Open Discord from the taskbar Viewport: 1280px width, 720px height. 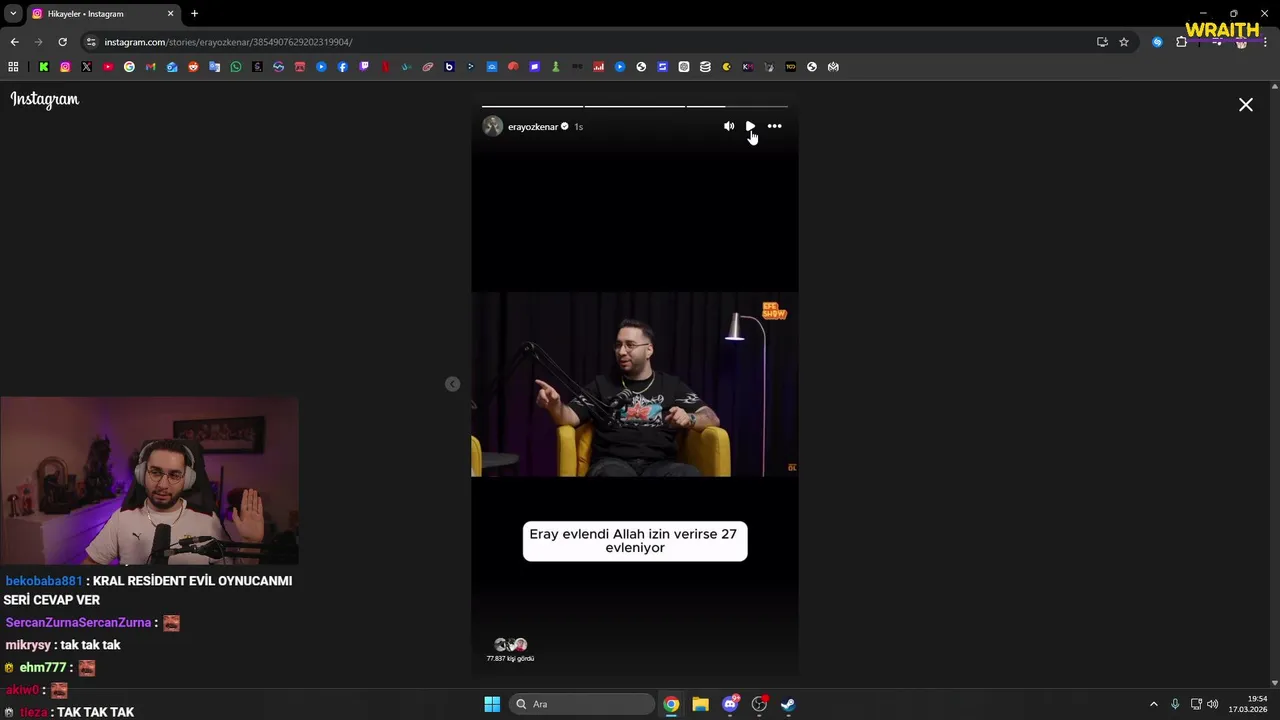coord(730,704)
